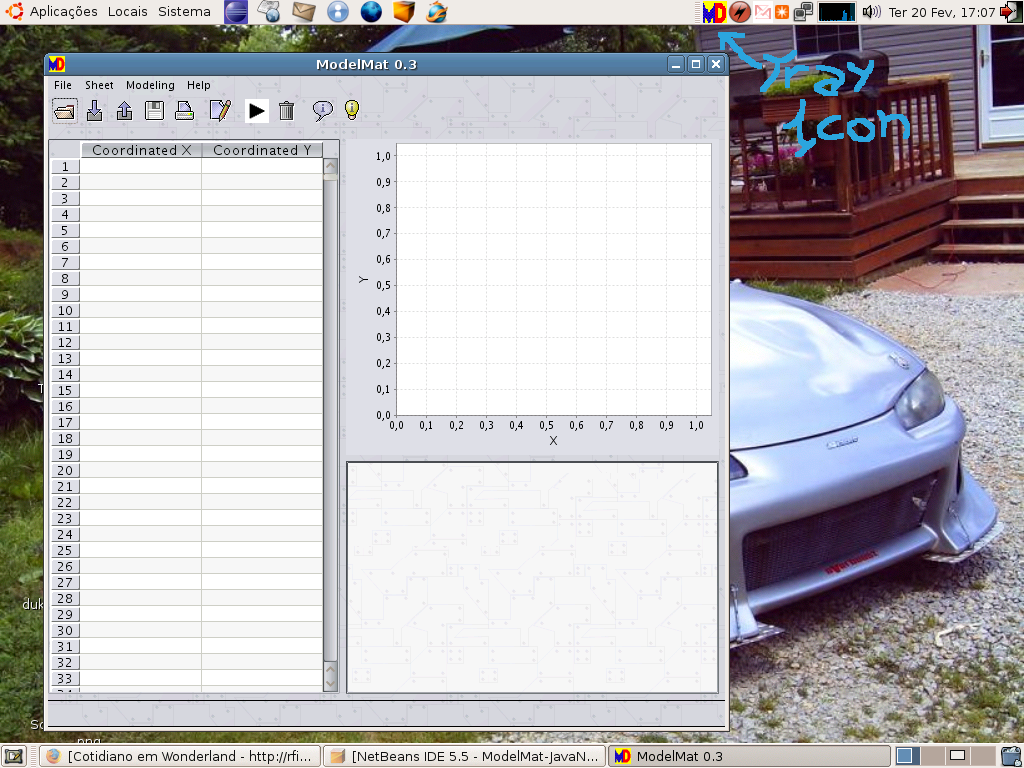Click the orange update notifier tray icon
Screen dimensions: 1024x768
(781, 12)
